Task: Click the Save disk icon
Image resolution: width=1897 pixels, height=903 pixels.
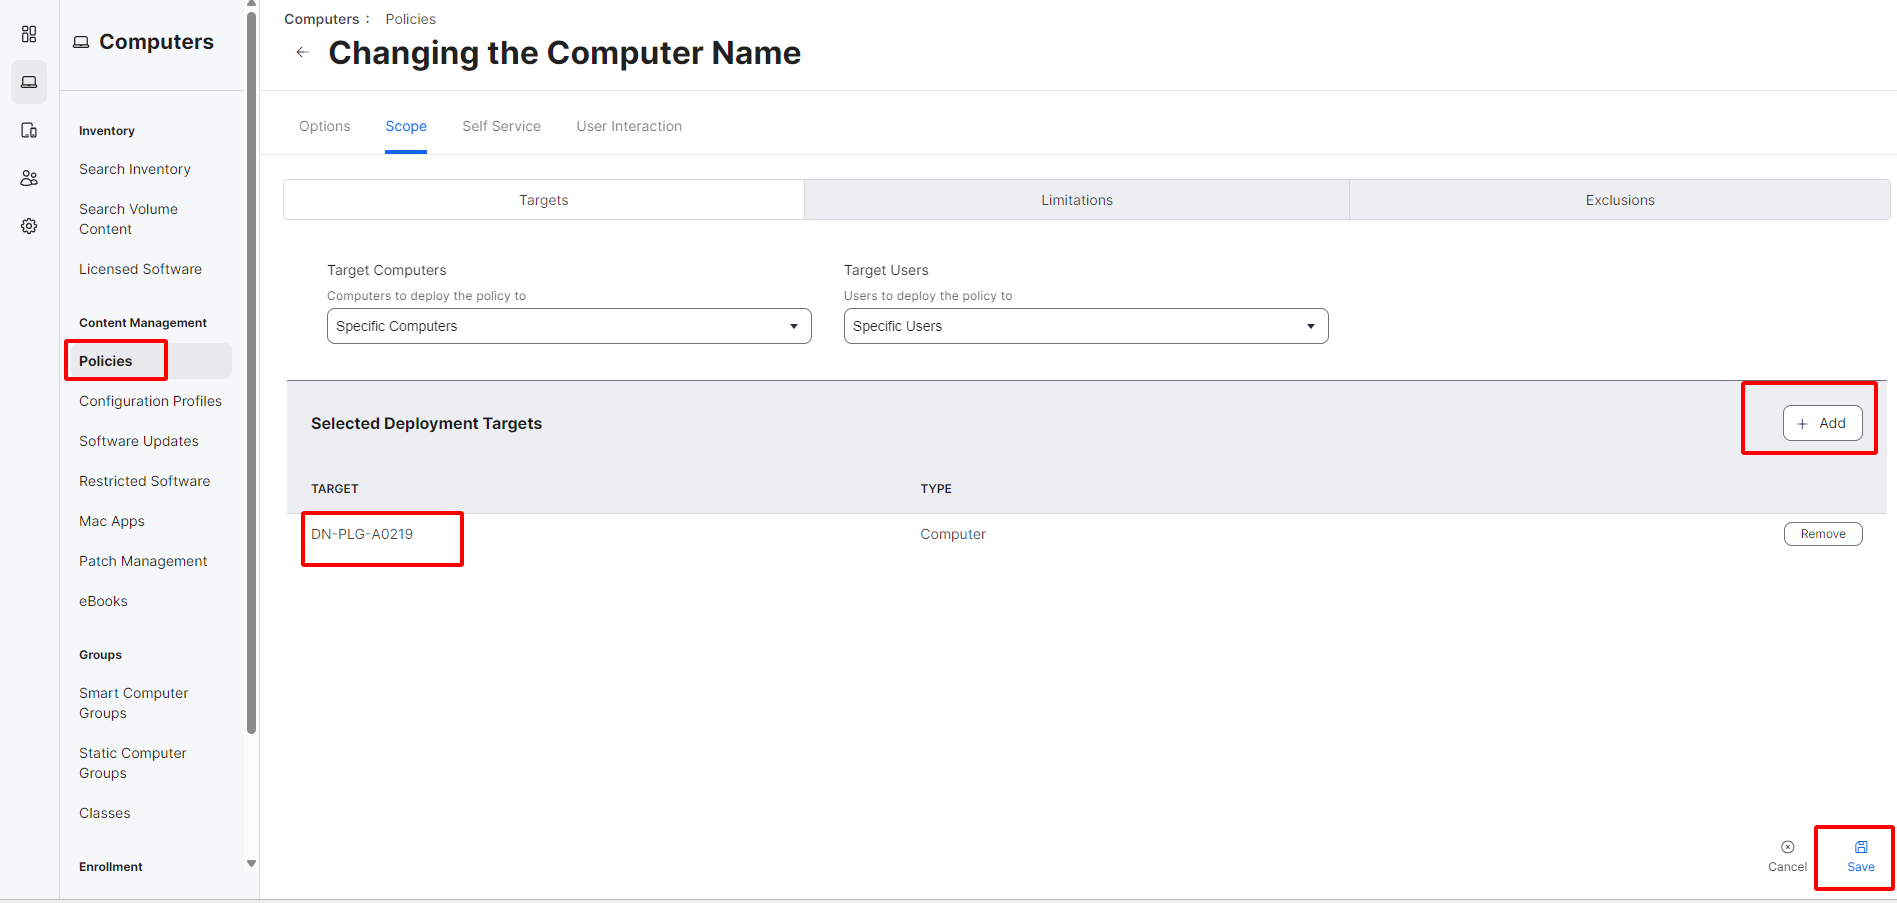Action: tap(1860, 847)
